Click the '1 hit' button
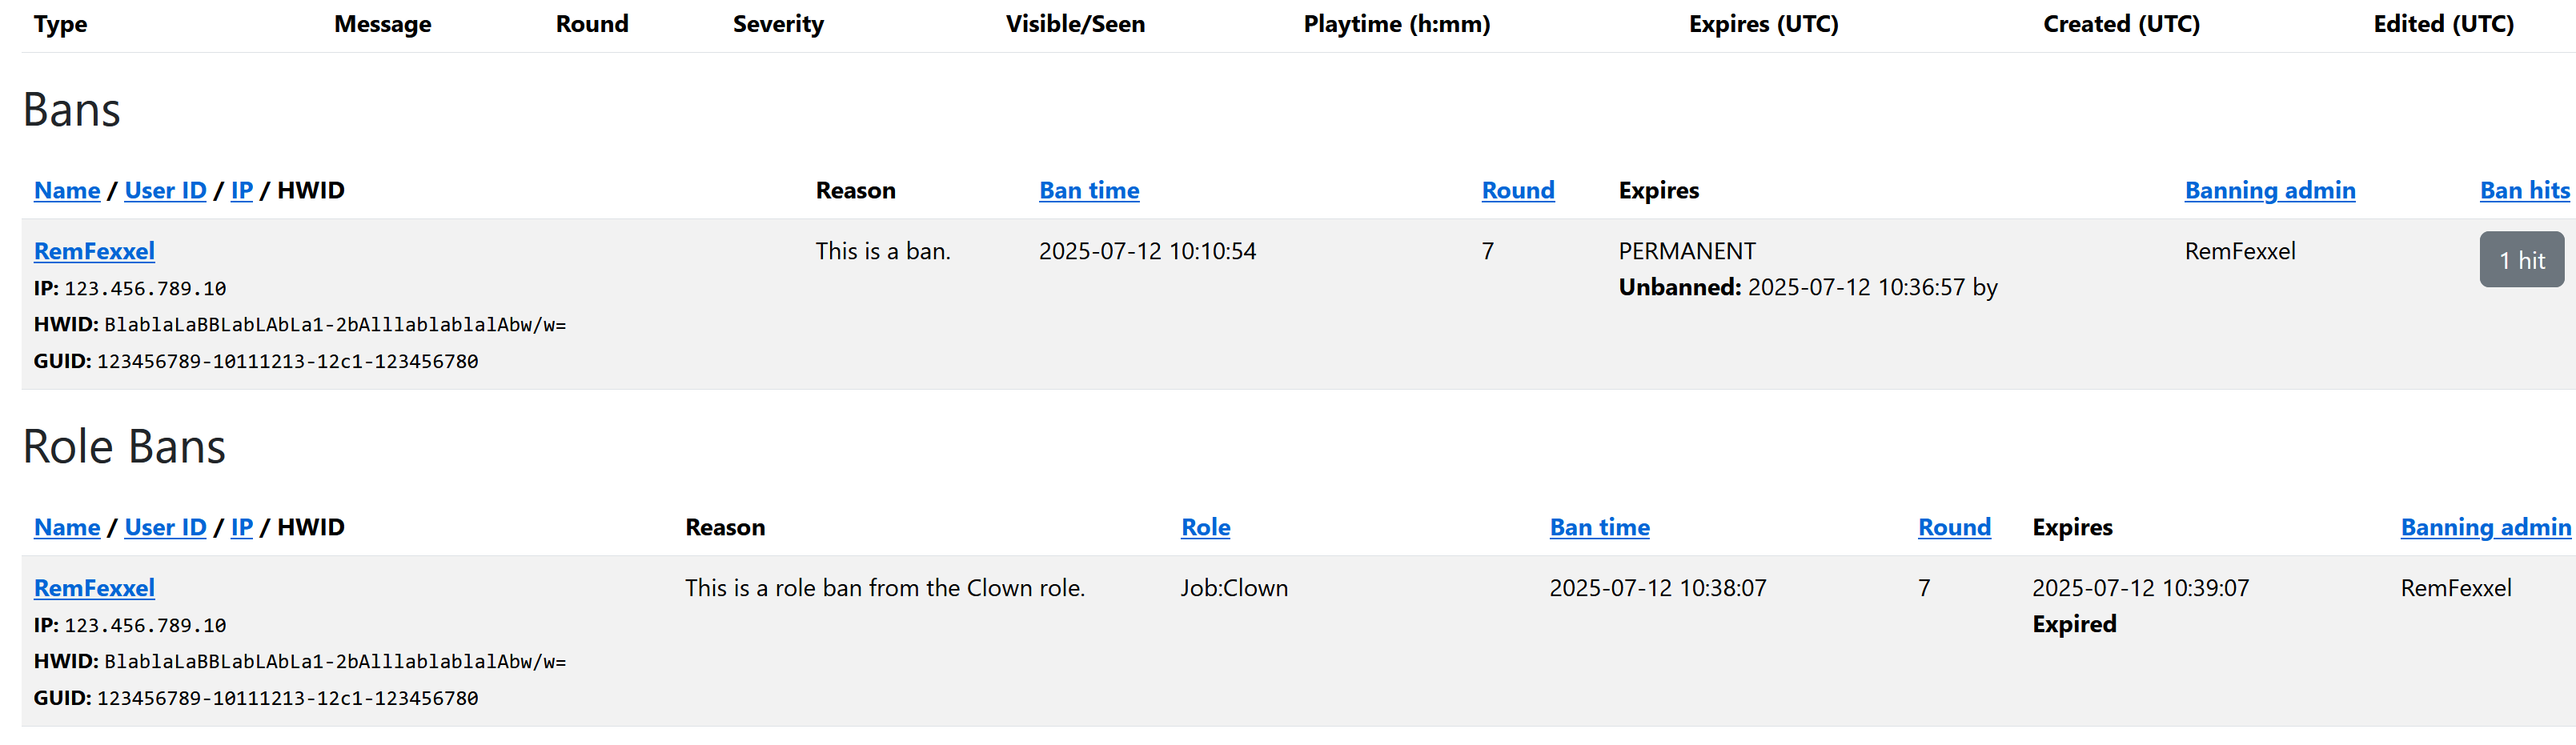The image size is (2576, 745). (2521, 260)
